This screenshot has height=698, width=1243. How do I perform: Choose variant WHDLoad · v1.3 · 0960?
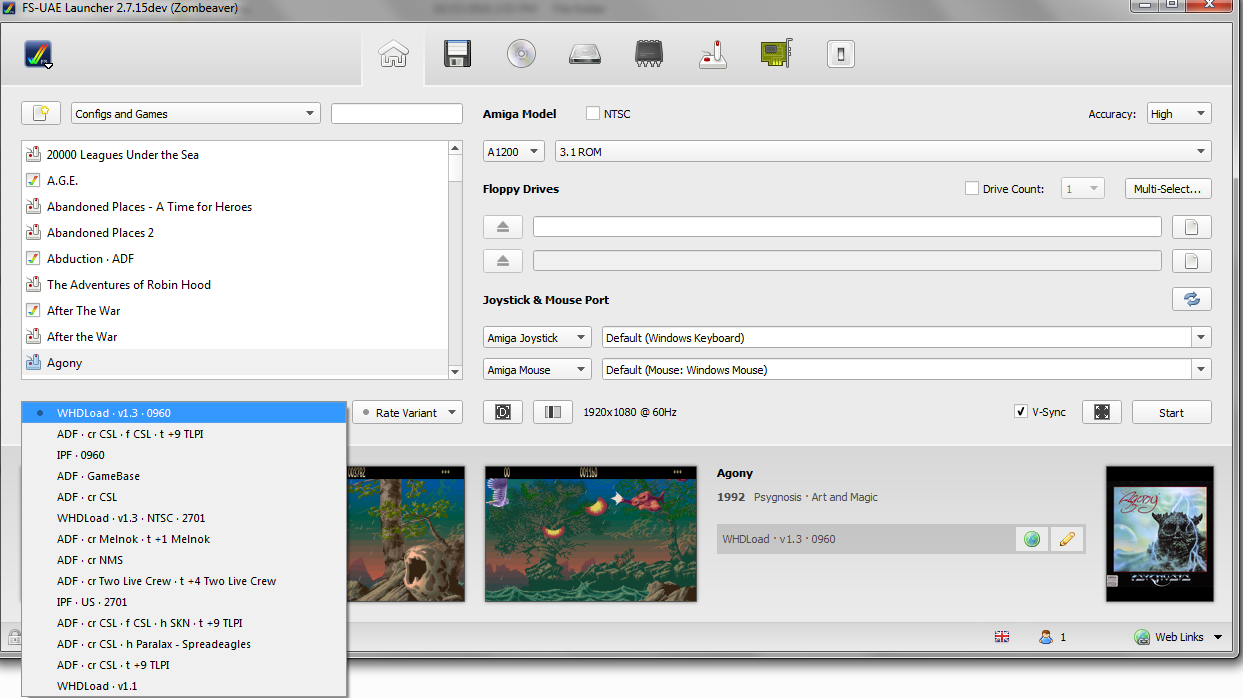coord(184,412)
